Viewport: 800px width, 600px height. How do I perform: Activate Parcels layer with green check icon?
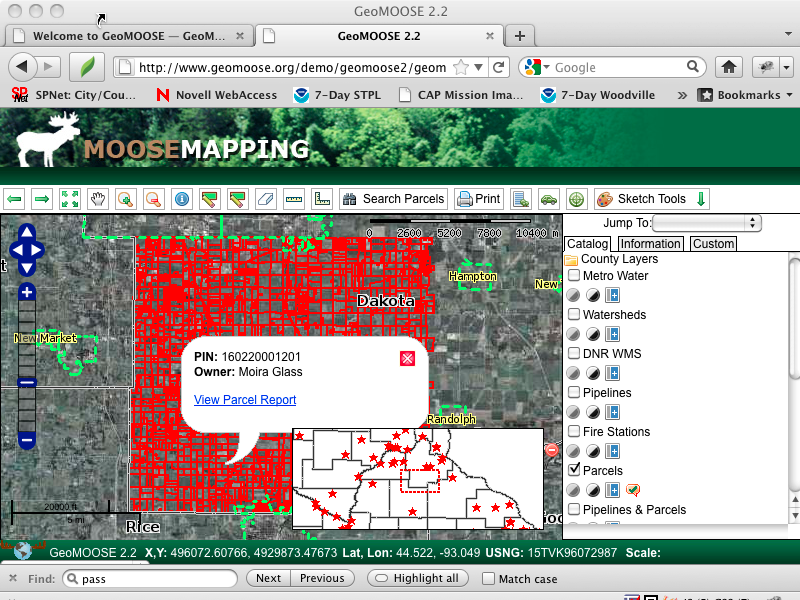click(x=633, y=490)
